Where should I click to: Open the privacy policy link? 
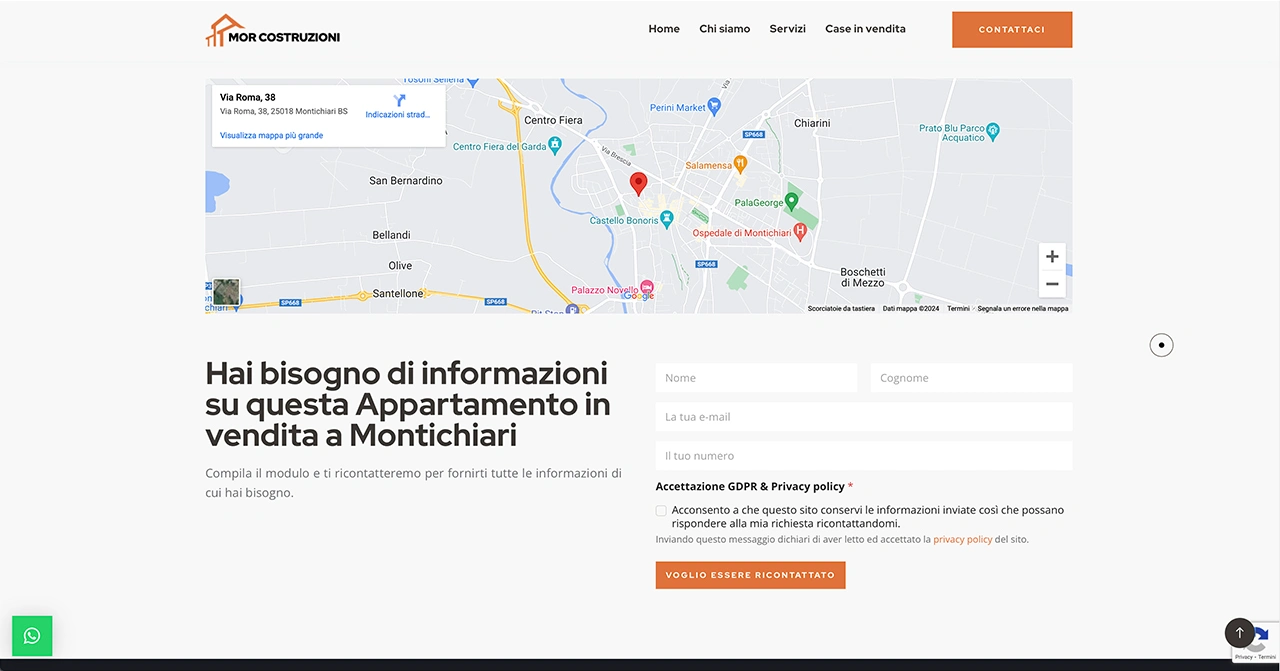(x=962, y=539)
